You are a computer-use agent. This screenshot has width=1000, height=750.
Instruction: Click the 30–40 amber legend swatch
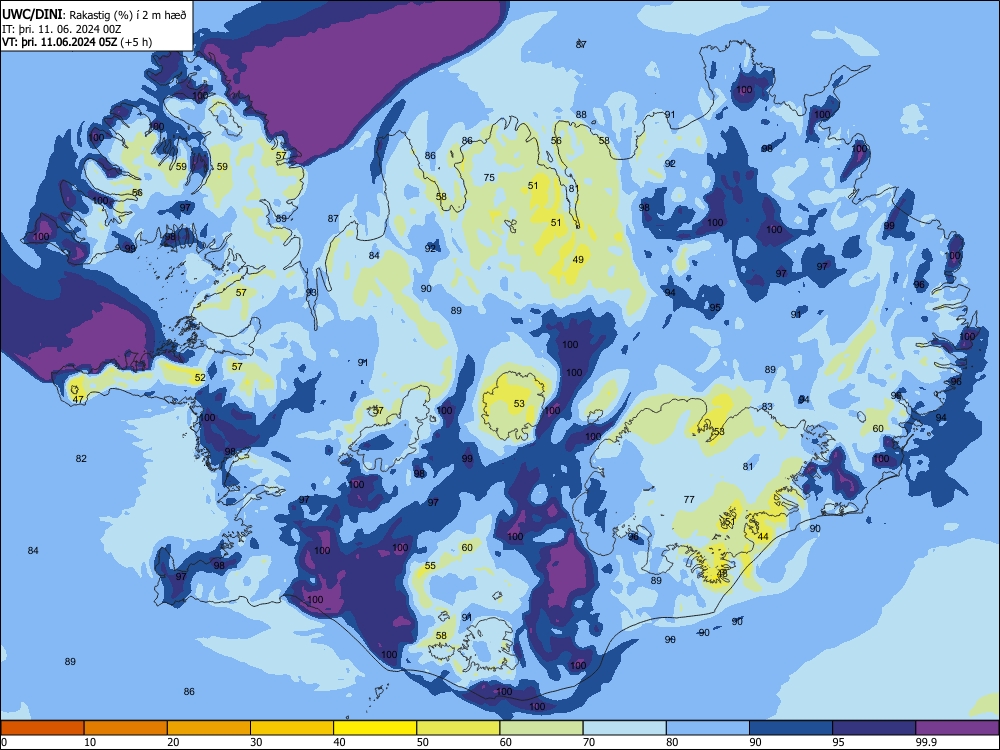pyautogui.click(x=292, y=728)
